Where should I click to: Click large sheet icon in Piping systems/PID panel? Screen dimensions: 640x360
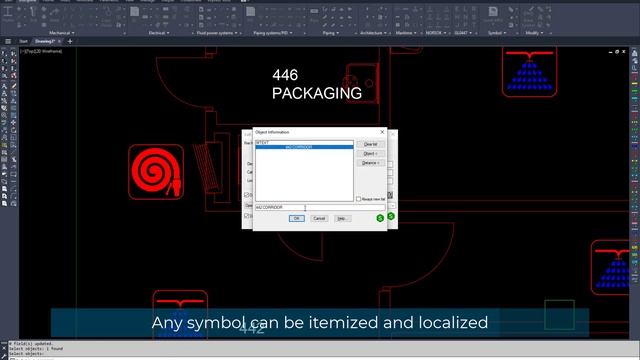point(251,12)
